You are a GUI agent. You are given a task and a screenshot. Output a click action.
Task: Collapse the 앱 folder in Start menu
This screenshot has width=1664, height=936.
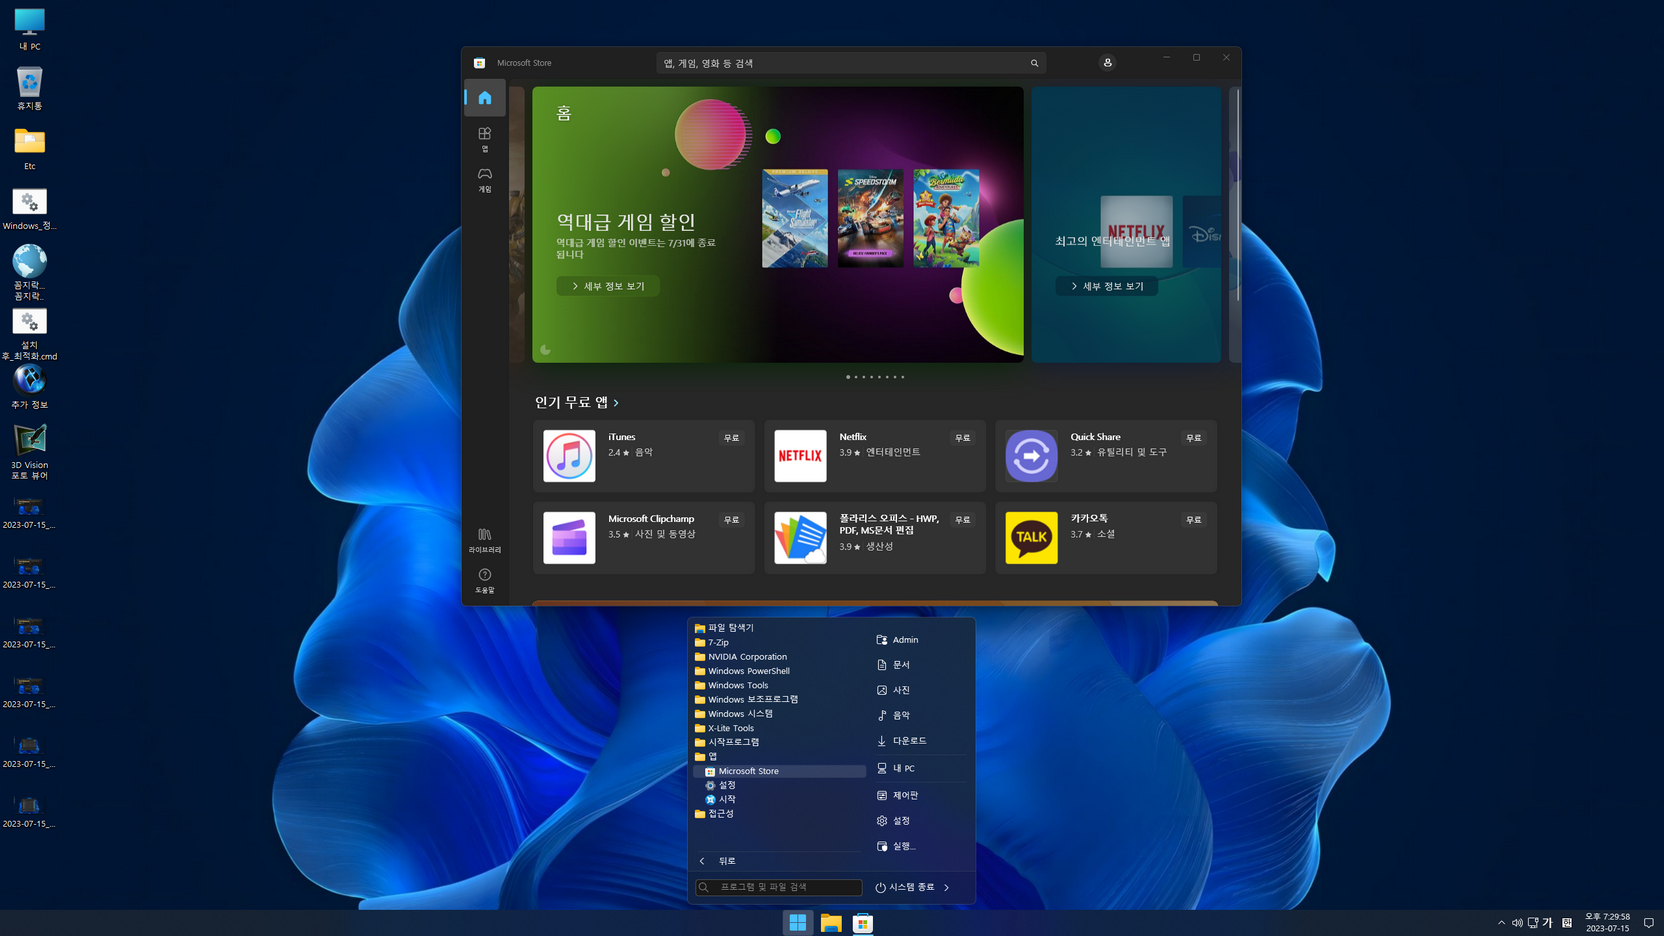point(712,757)
